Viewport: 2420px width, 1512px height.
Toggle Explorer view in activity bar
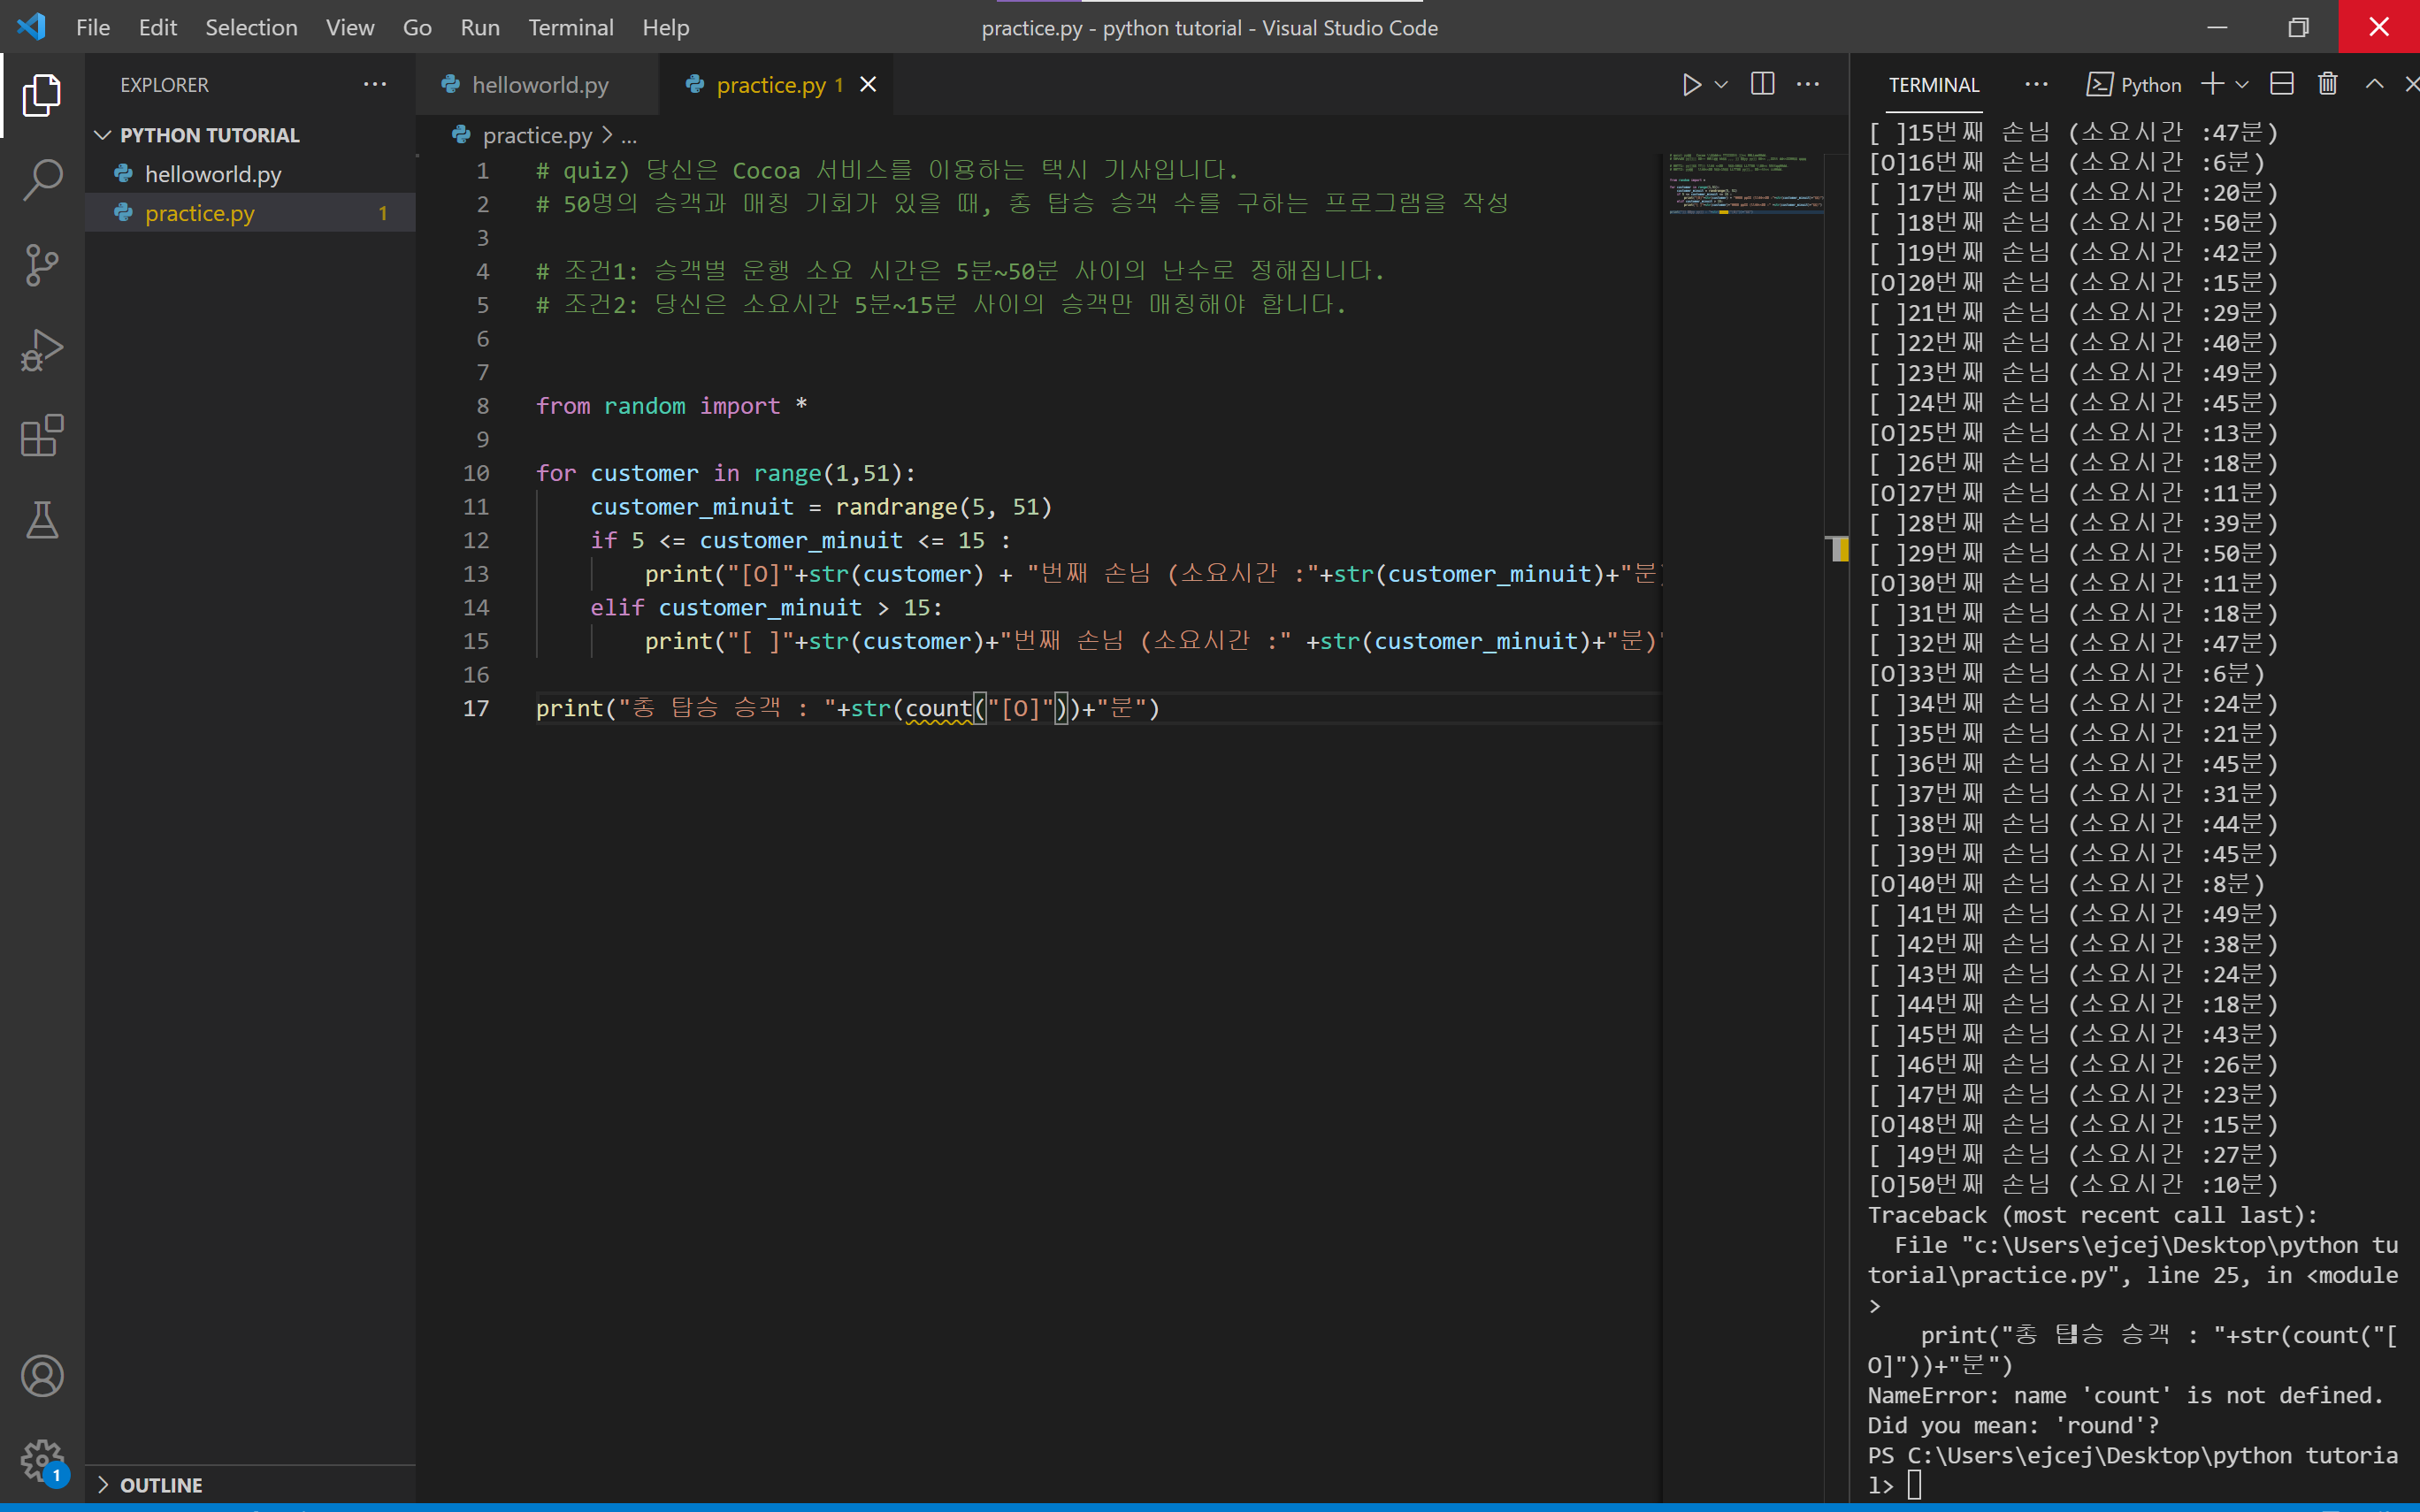[x=42, y=95]
